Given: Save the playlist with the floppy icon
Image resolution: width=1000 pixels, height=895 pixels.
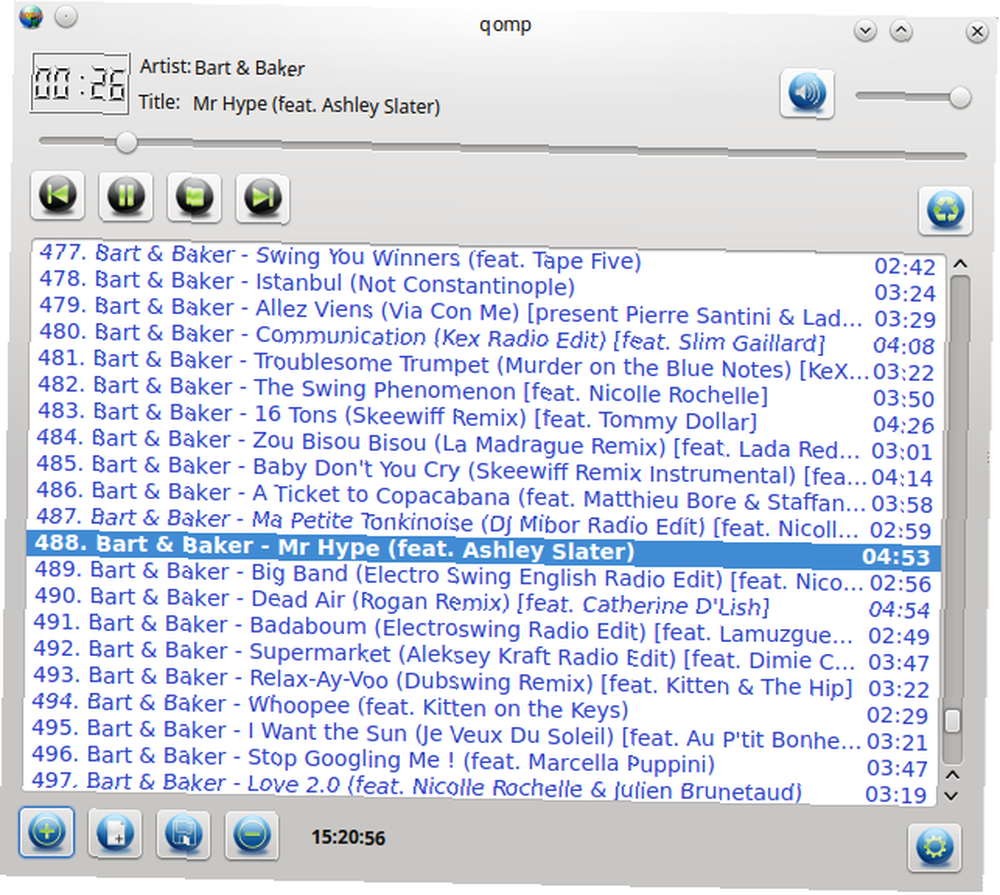Looking at the screenshot, I should point(184,834).
